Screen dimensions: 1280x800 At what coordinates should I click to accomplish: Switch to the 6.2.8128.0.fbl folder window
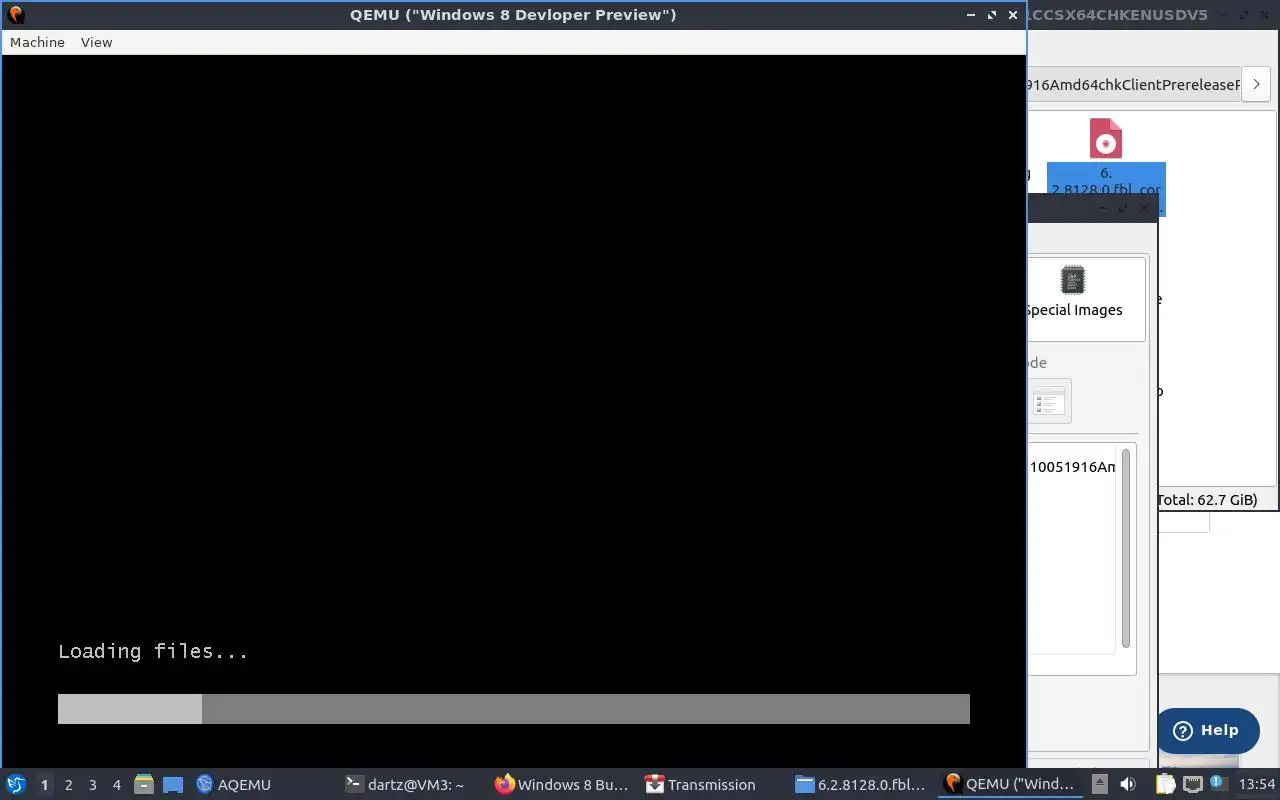pos(860,785)
